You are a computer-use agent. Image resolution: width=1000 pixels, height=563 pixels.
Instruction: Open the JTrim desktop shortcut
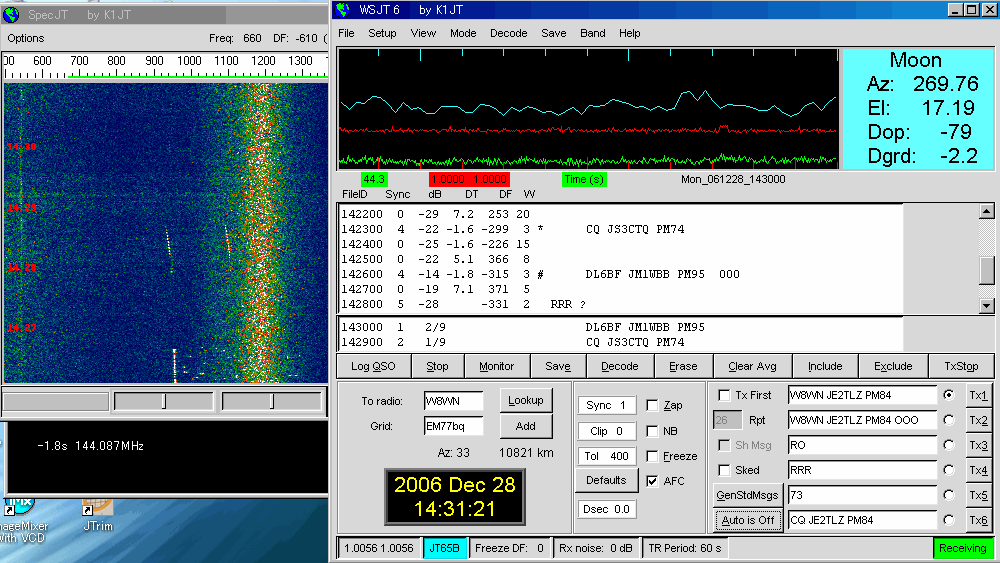click(97, 507)
